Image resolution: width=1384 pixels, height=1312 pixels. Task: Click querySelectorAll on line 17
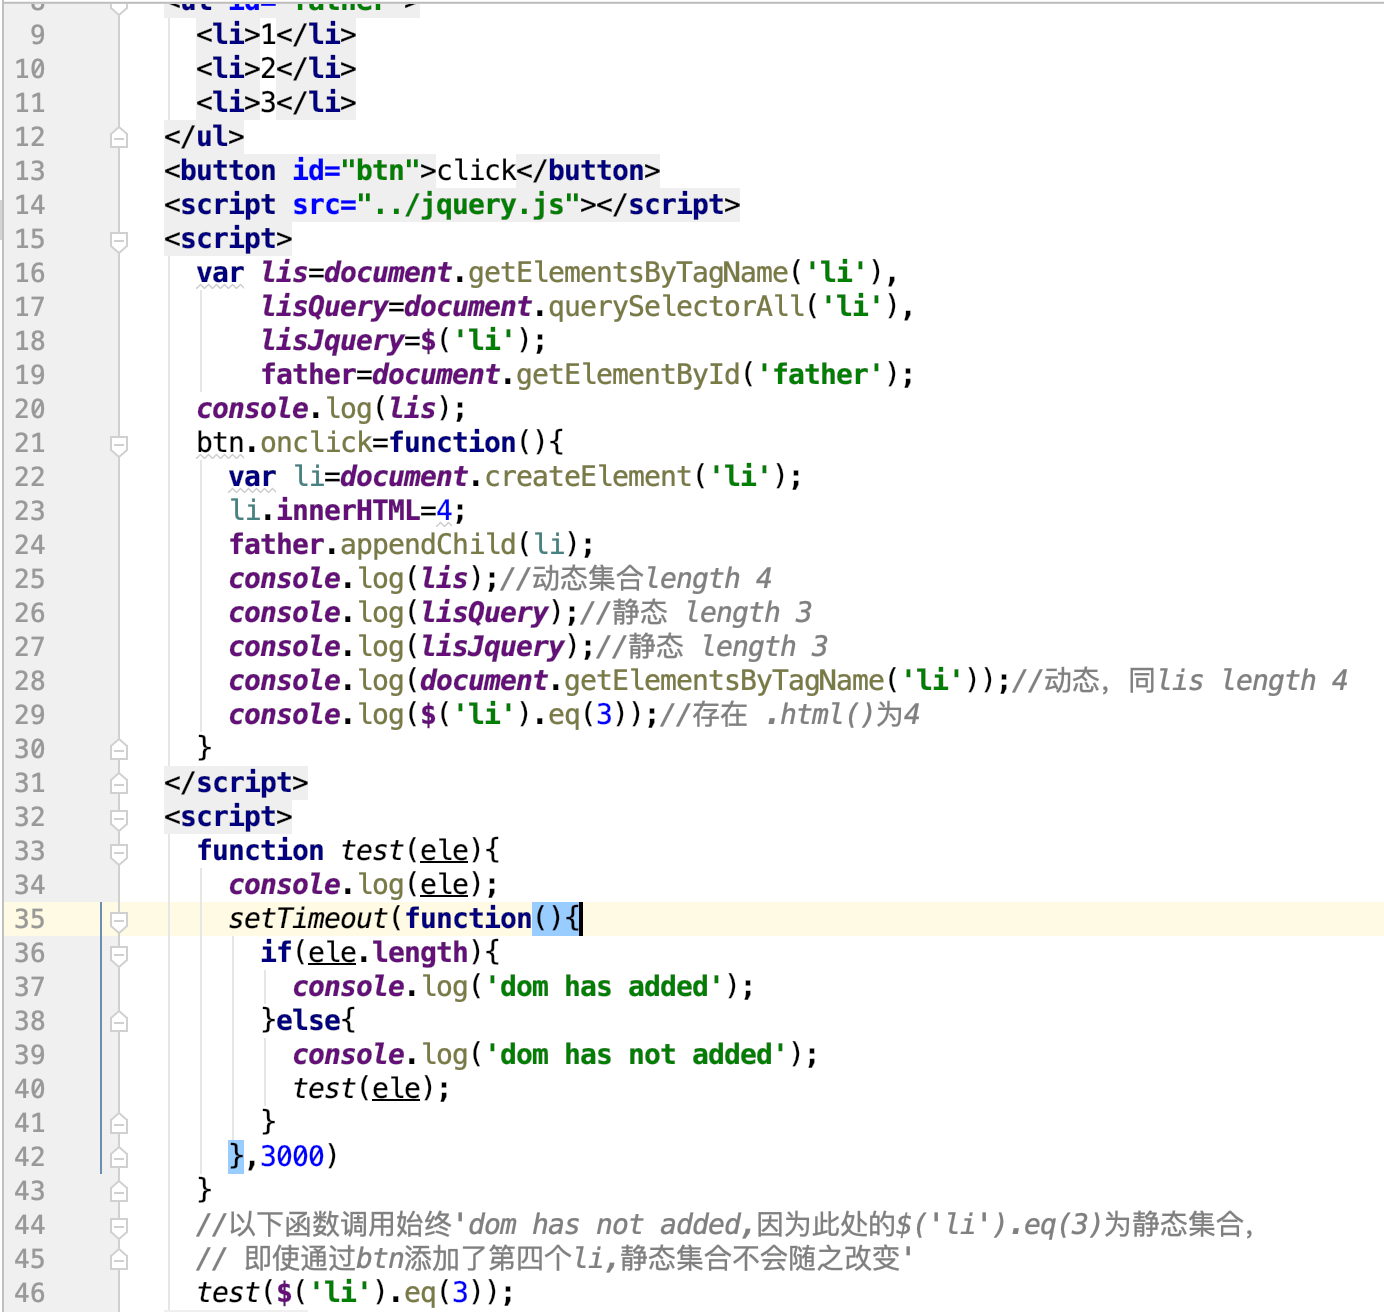[676, 307]
